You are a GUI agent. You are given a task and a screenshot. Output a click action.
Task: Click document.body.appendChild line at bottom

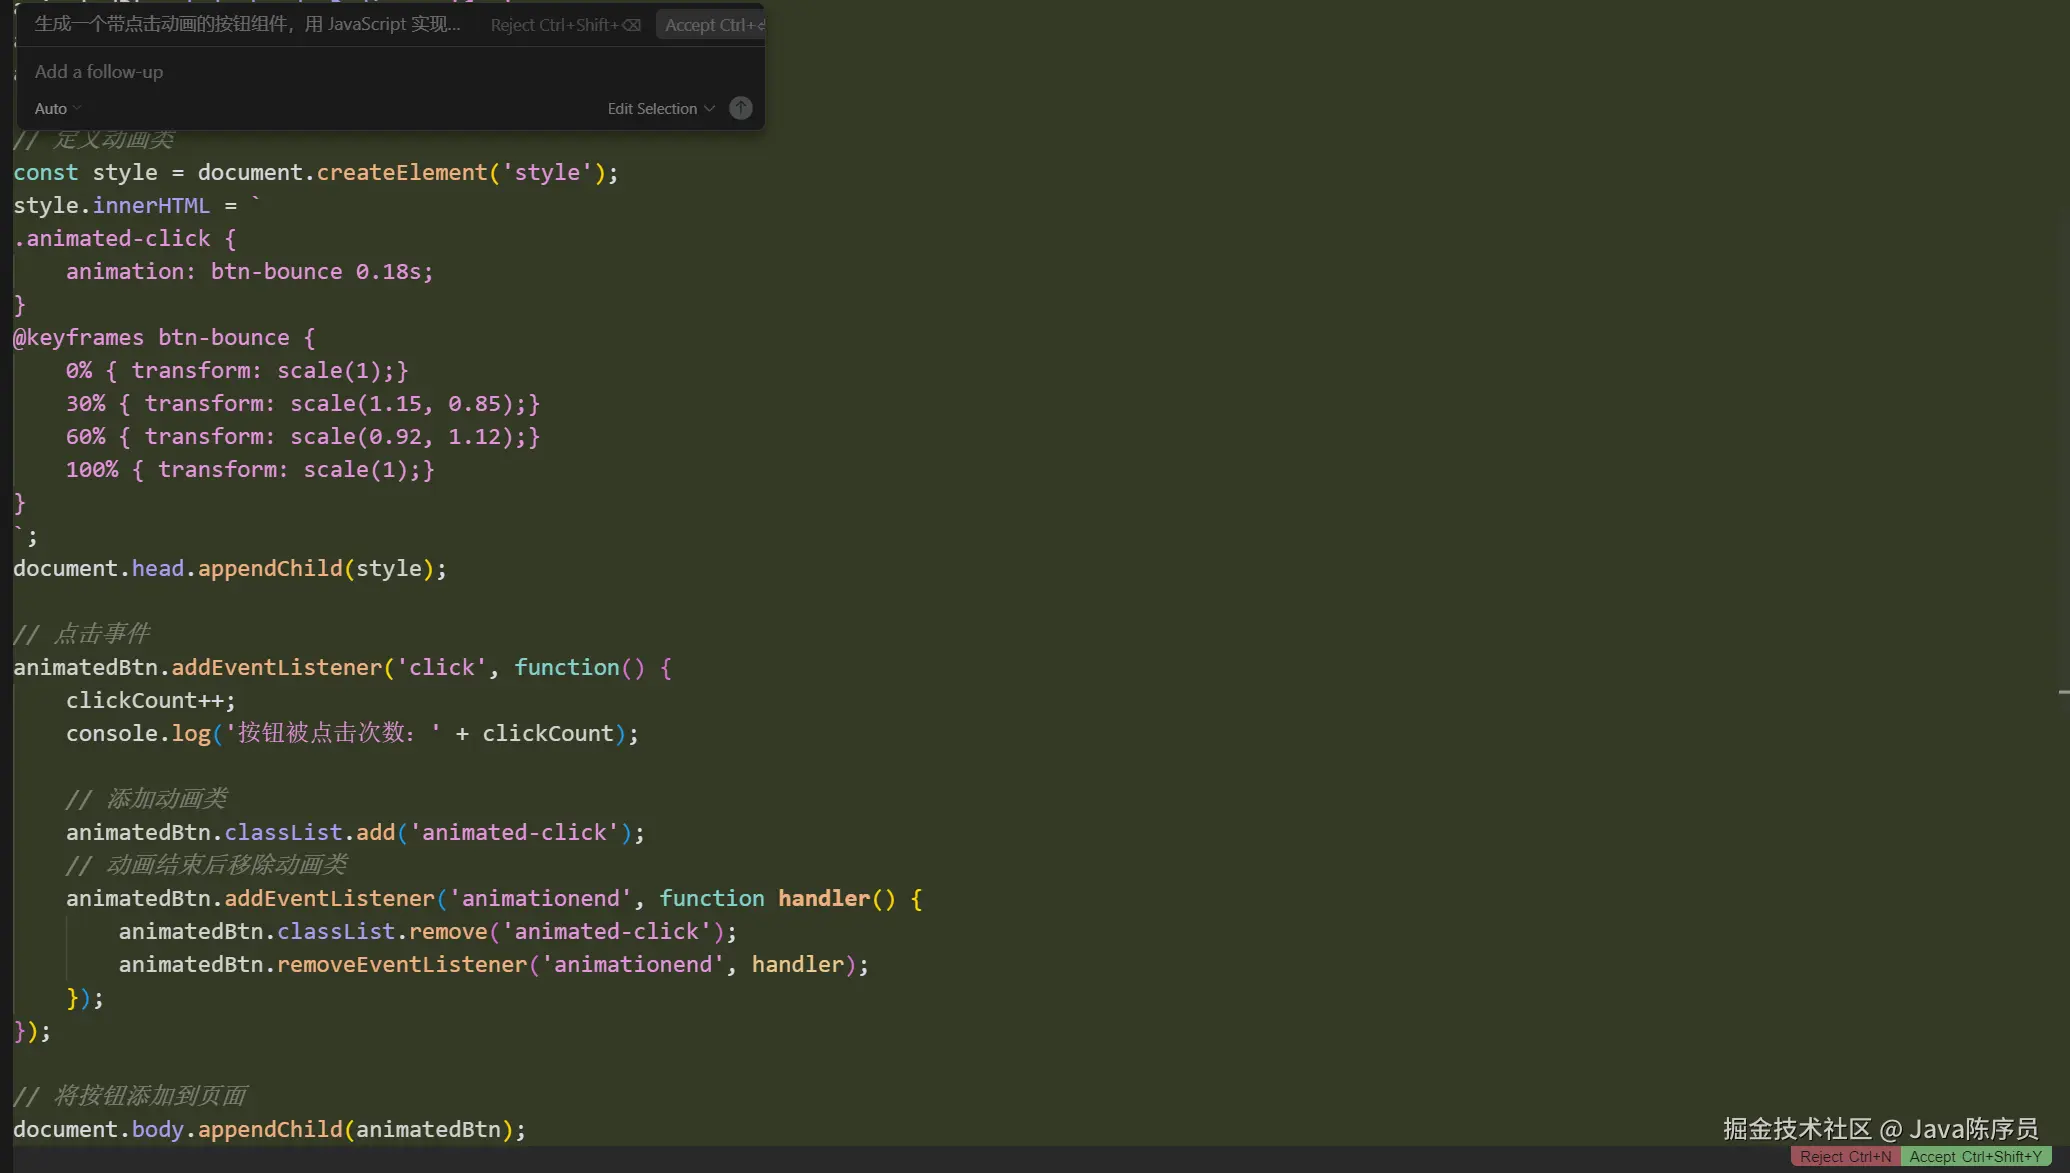tap(268, 1130)
